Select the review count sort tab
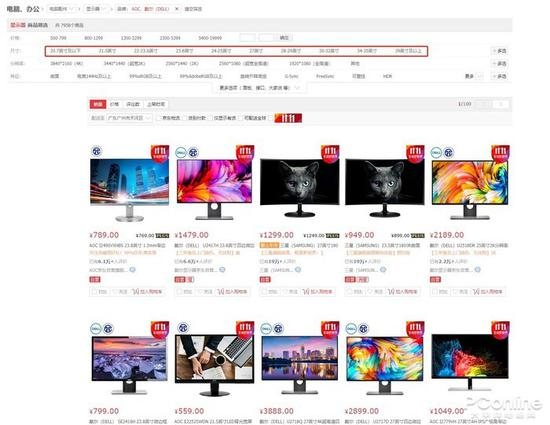 click(x=133, y=104)
